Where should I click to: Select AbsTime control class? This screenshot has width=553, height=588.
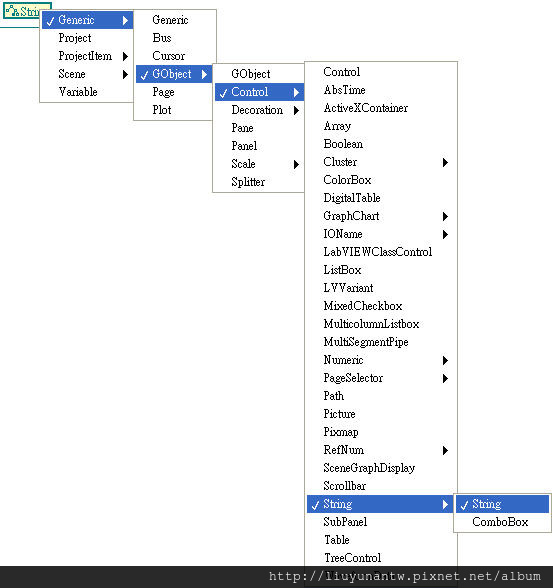click(x=380, y=90)
